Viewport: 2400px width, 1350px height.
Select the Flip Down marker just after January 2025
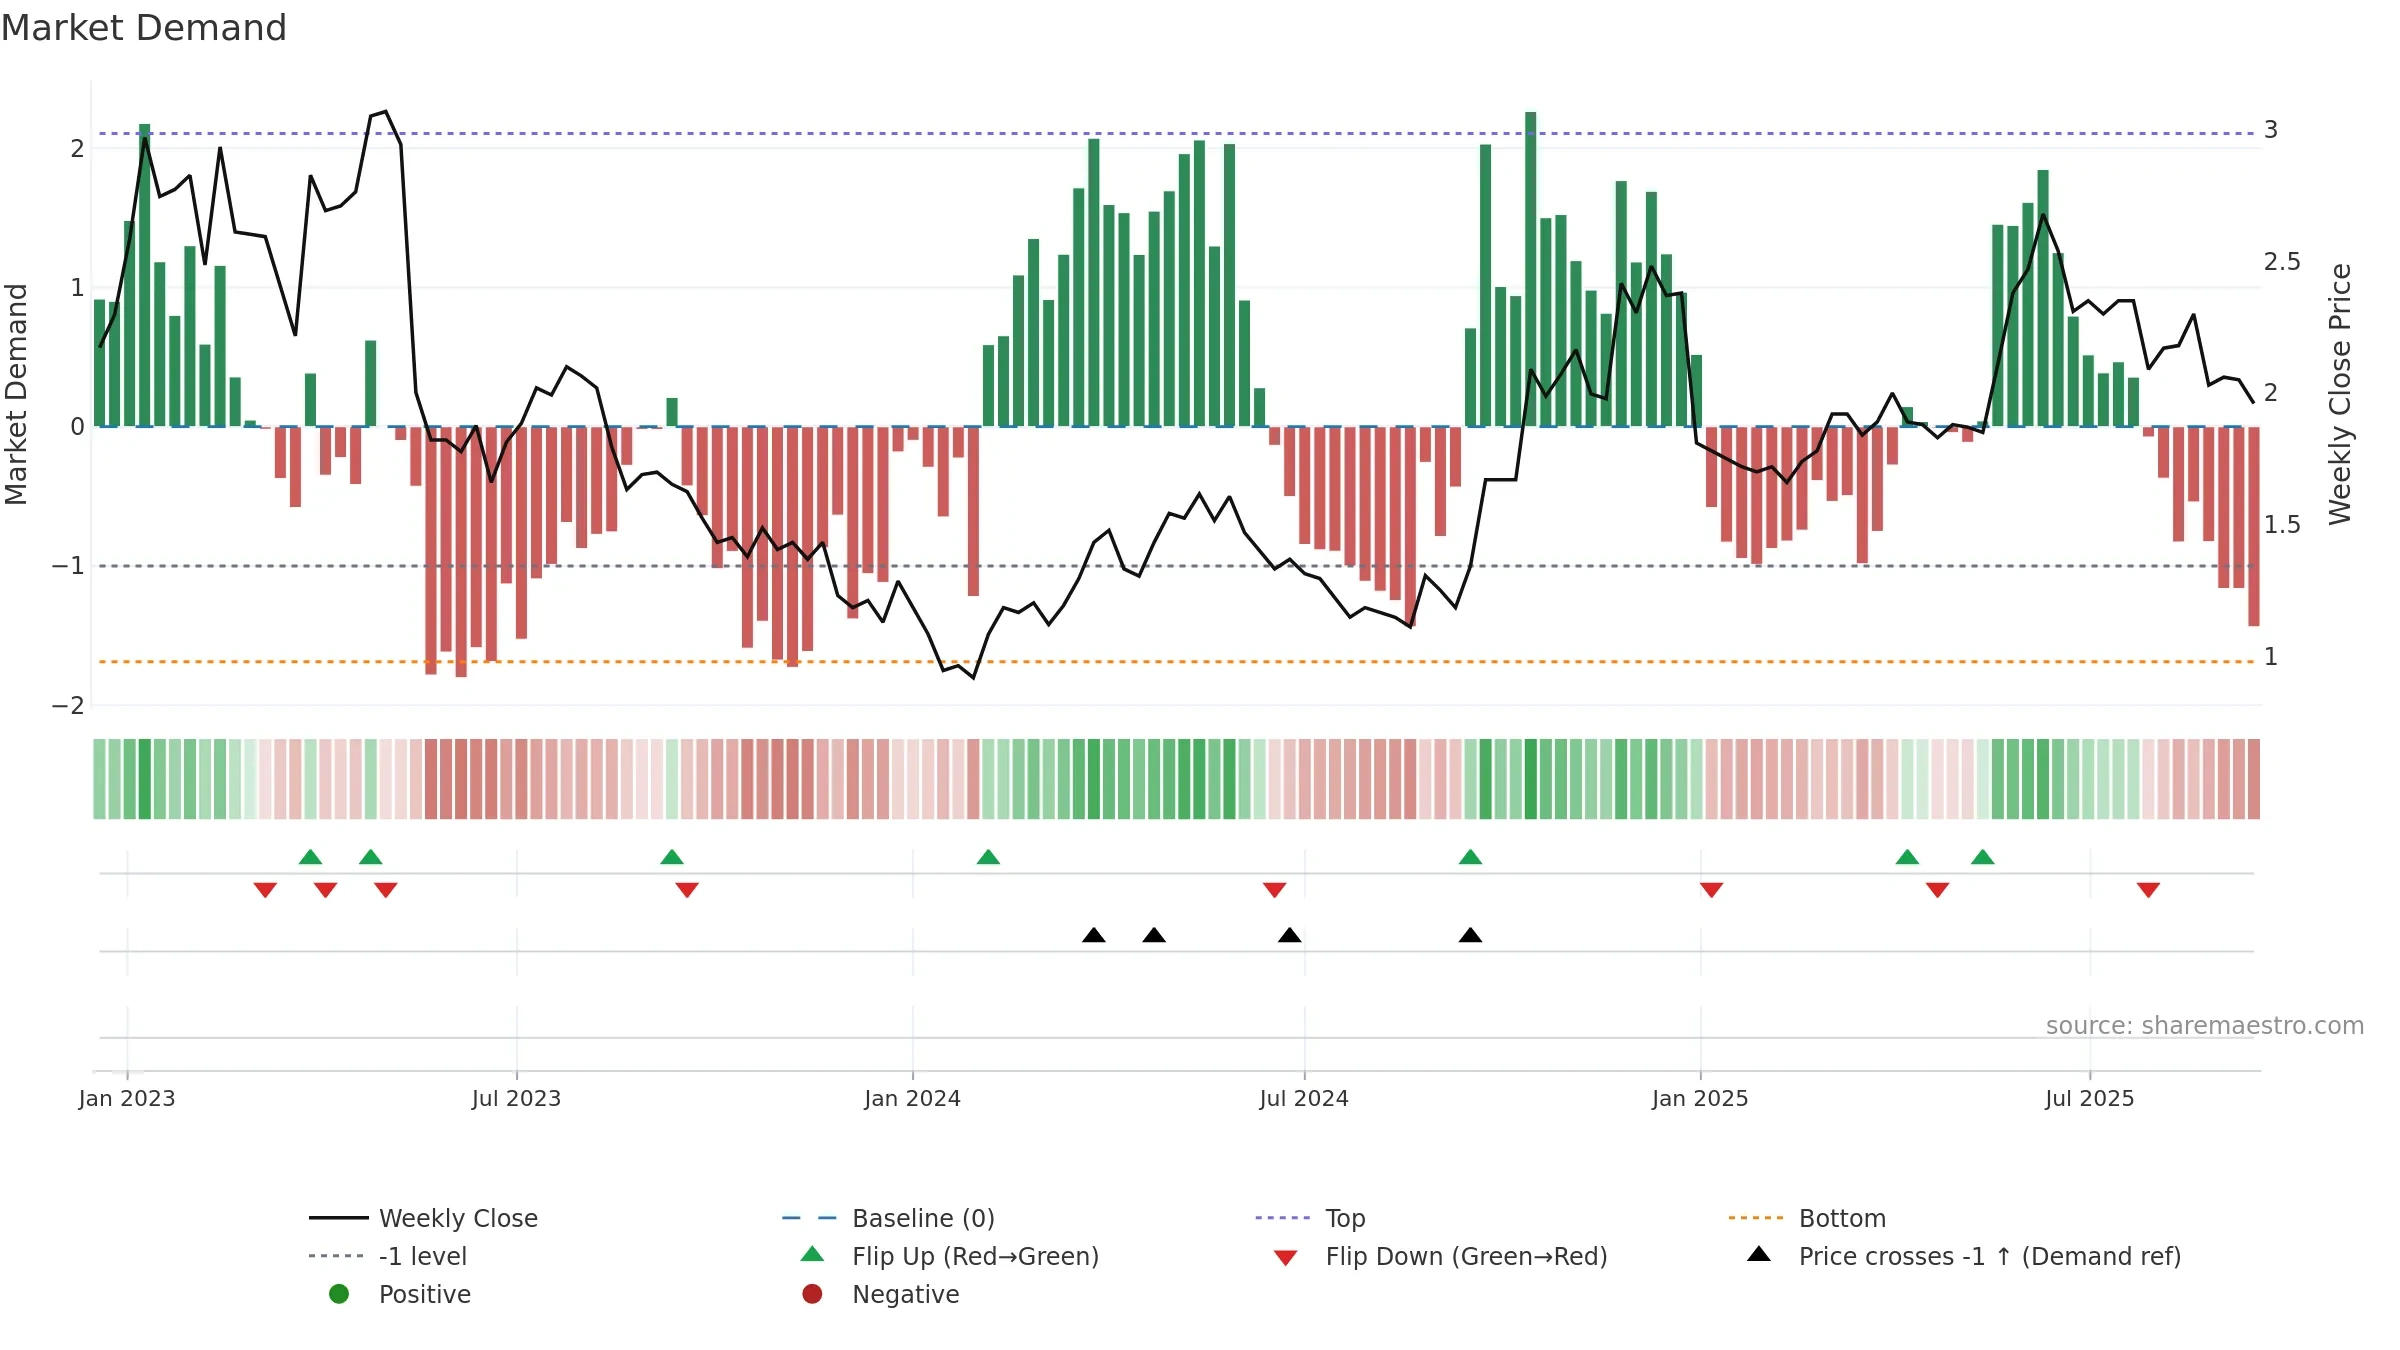point(1711,890)
